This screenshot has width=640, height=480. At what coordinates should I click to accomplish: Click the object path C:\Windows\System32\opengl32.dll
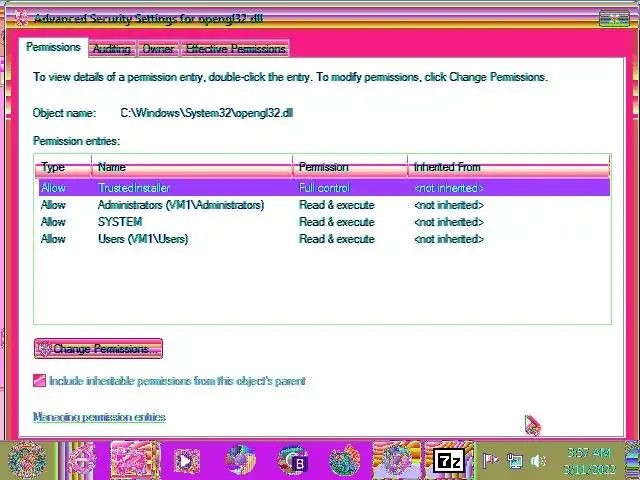coord(207,113)
